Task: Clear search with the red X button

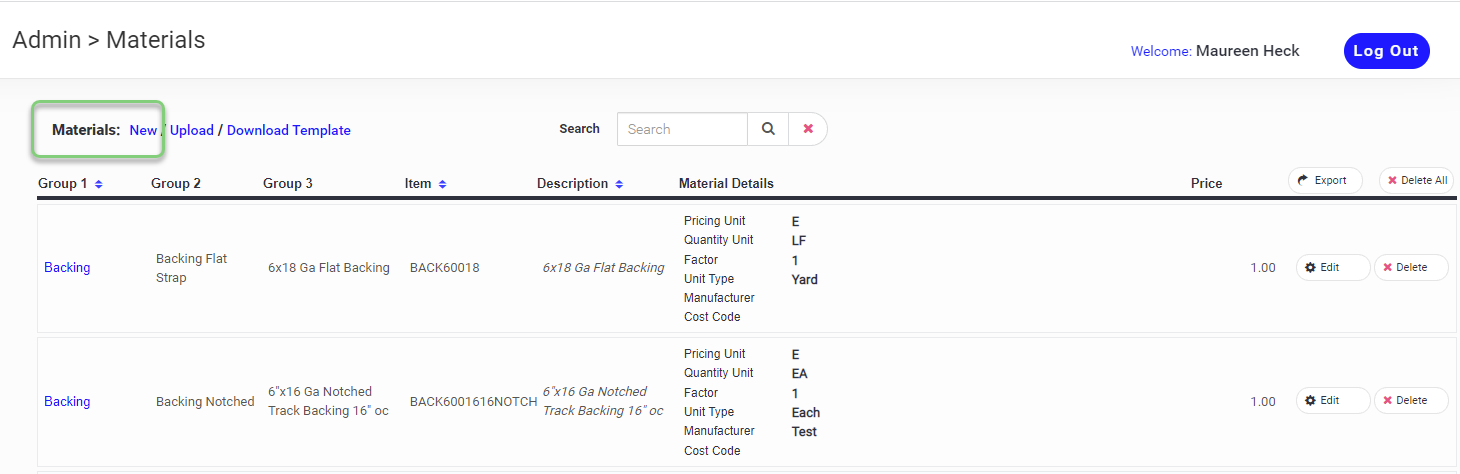Action: (x=808, y=129)
